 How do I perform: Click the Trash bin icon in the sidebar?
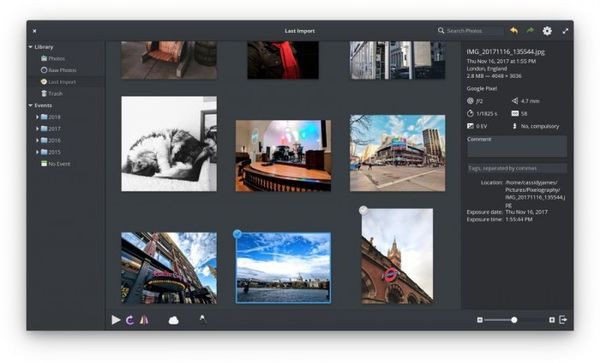[x=44, y=93]
